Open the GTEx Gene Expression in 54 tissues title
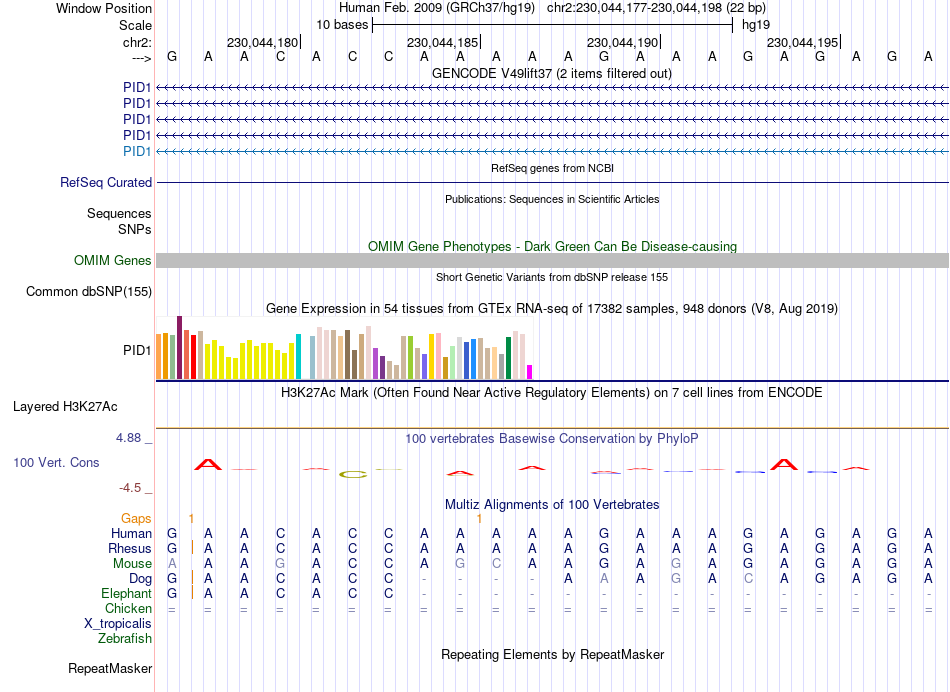This screenshot has height=692, width=950. coord(552,308)
